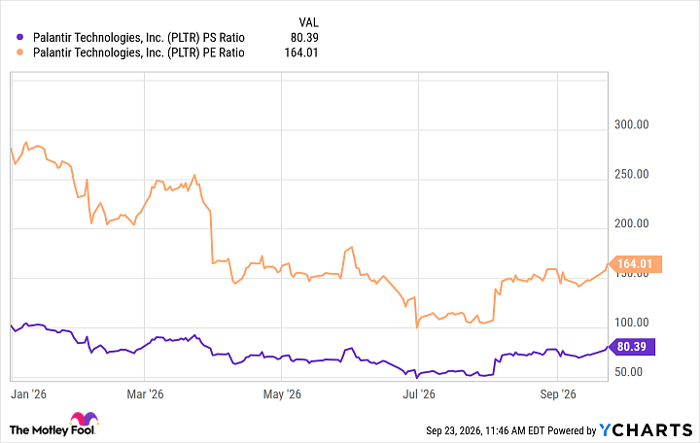Viewport: 700px width, 443px height.
Task: Click the Mar '26 x-axis label
Action: 145,394
